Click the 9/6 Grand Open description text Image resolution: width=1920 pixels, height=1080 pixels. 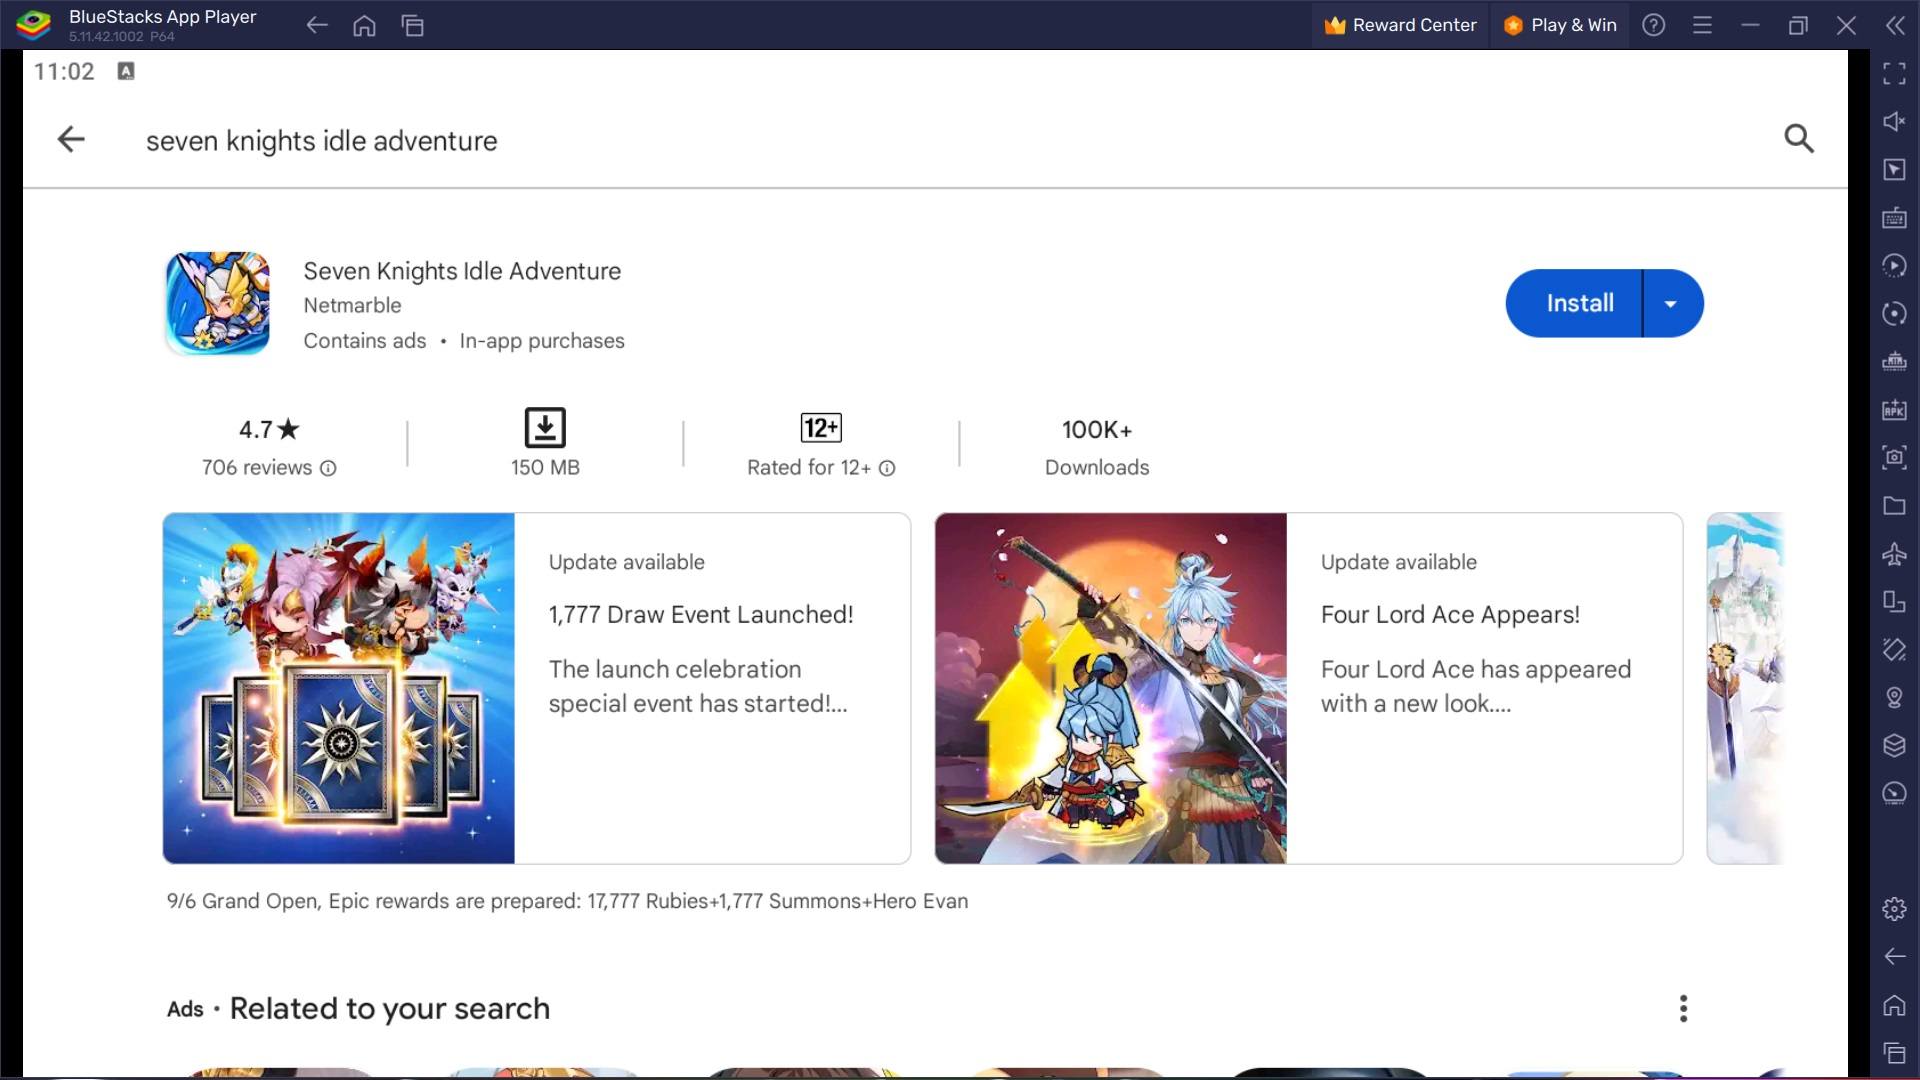[x=567, y=901]
